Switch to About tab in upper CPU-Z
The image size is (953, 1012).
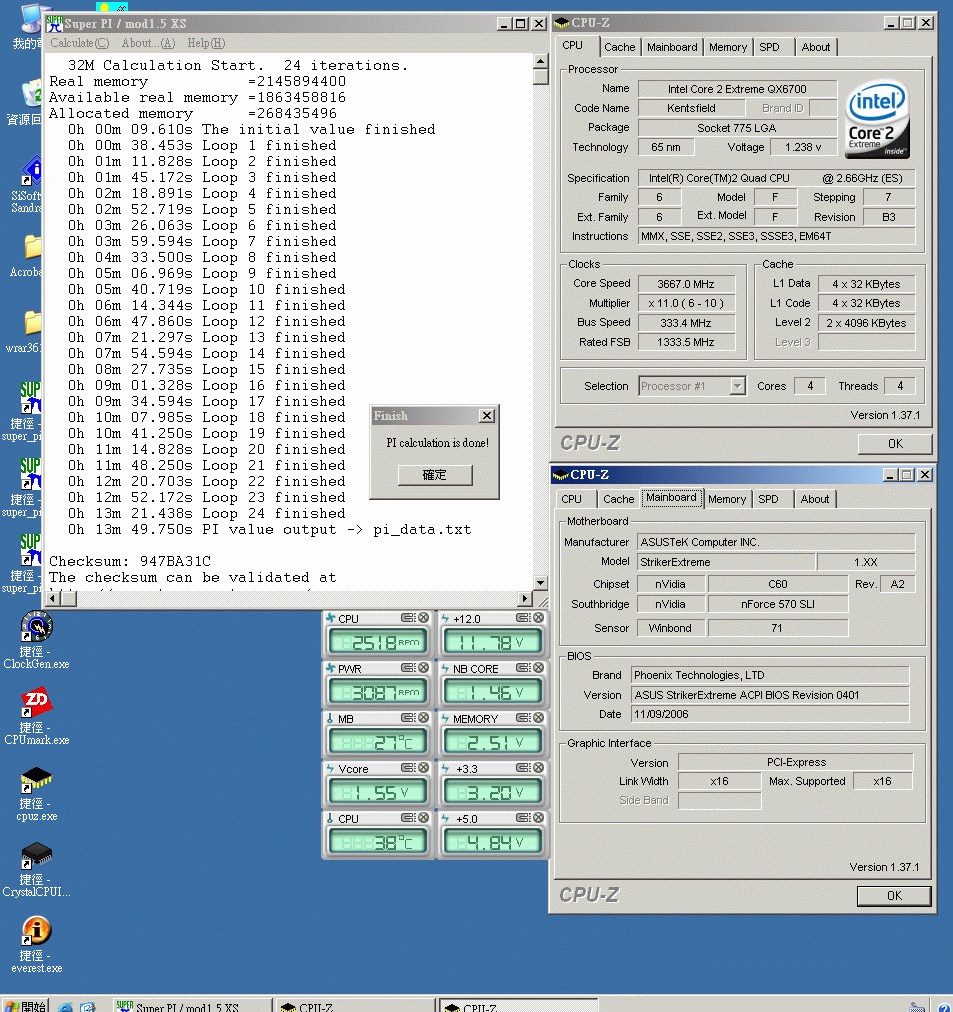(x=816, y=47)
